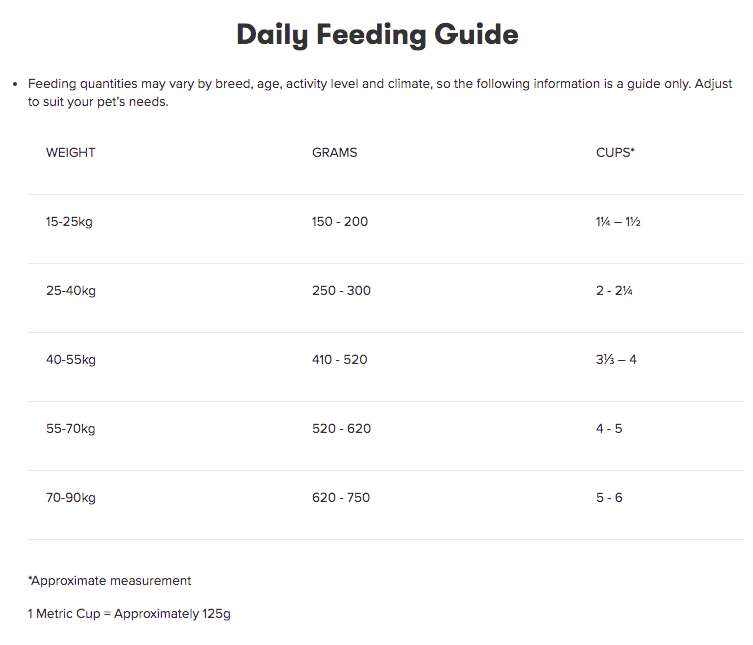This screenshot has width=753, height=645.
Task: Click the 3⅓ – 4 cups cell
Action: [615, 360]
